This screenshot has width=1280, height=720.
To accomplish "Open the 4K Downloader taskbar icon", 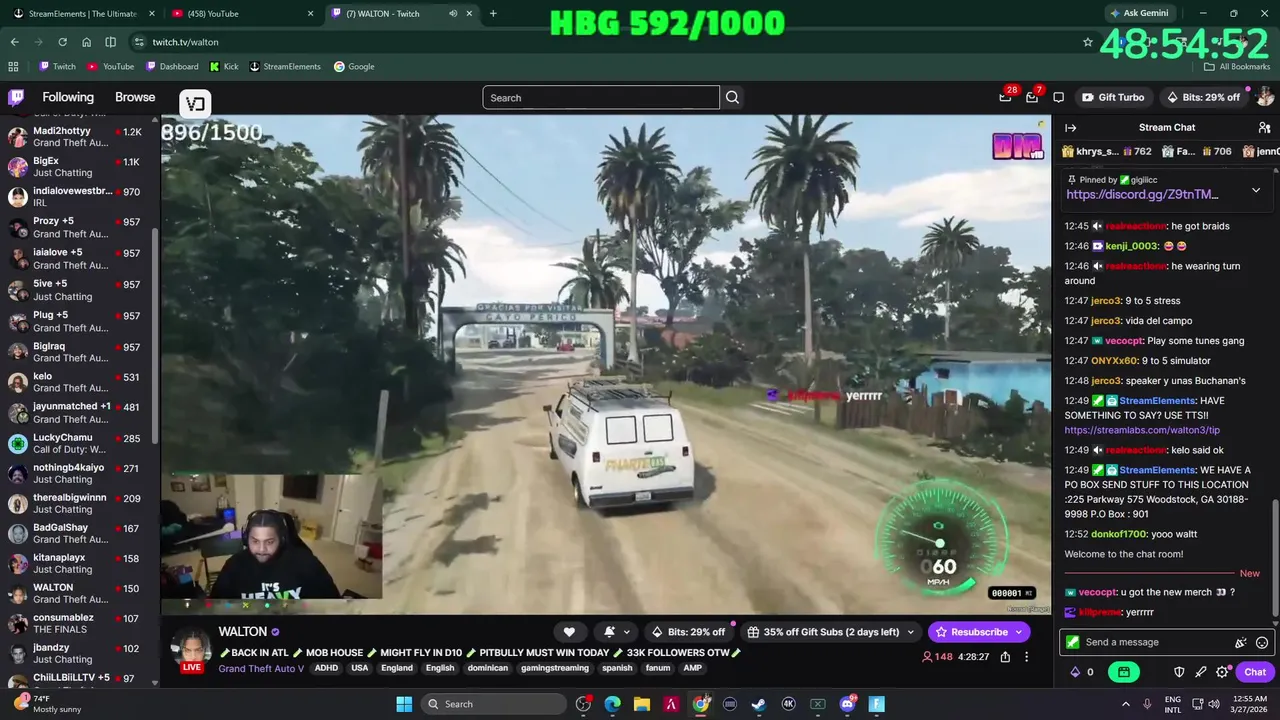I will [x=788, y=704].
